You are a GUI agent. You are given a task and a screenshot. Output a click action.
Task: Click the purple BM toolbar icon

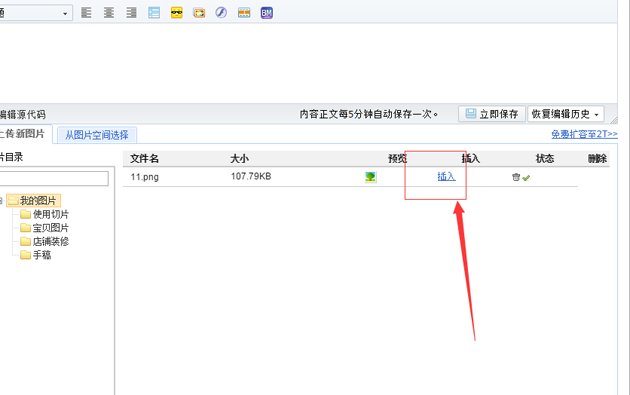click(x=266, y=13)
